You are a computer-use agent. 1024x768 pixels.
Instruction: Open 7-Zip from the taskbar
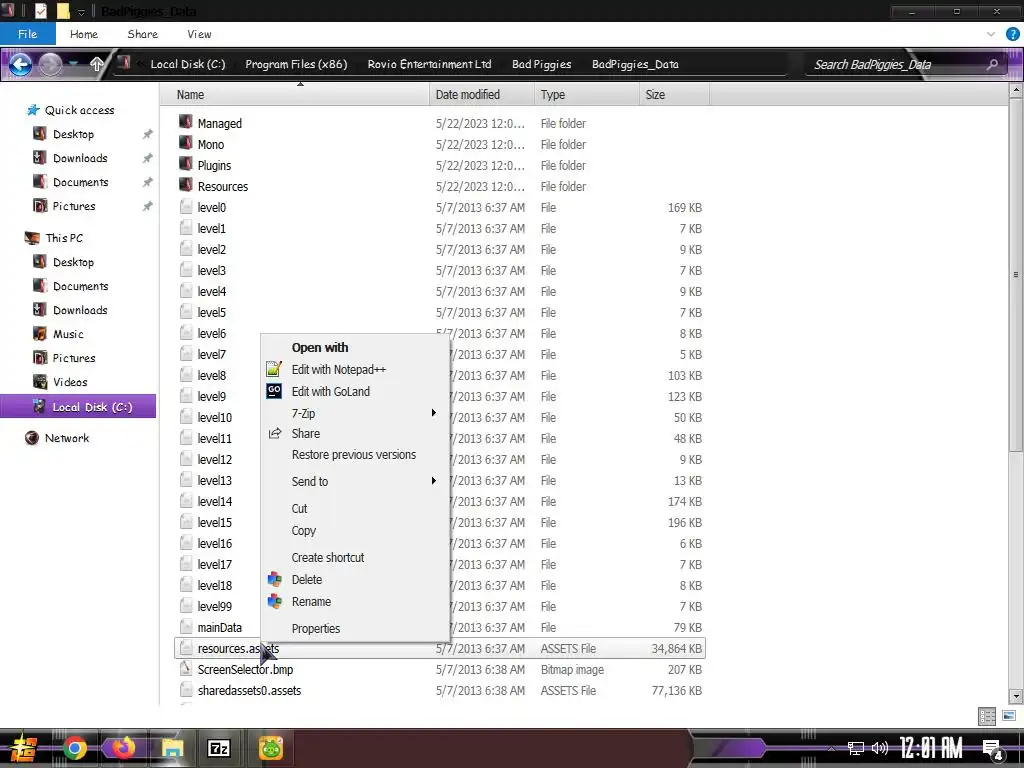[219, 748]
